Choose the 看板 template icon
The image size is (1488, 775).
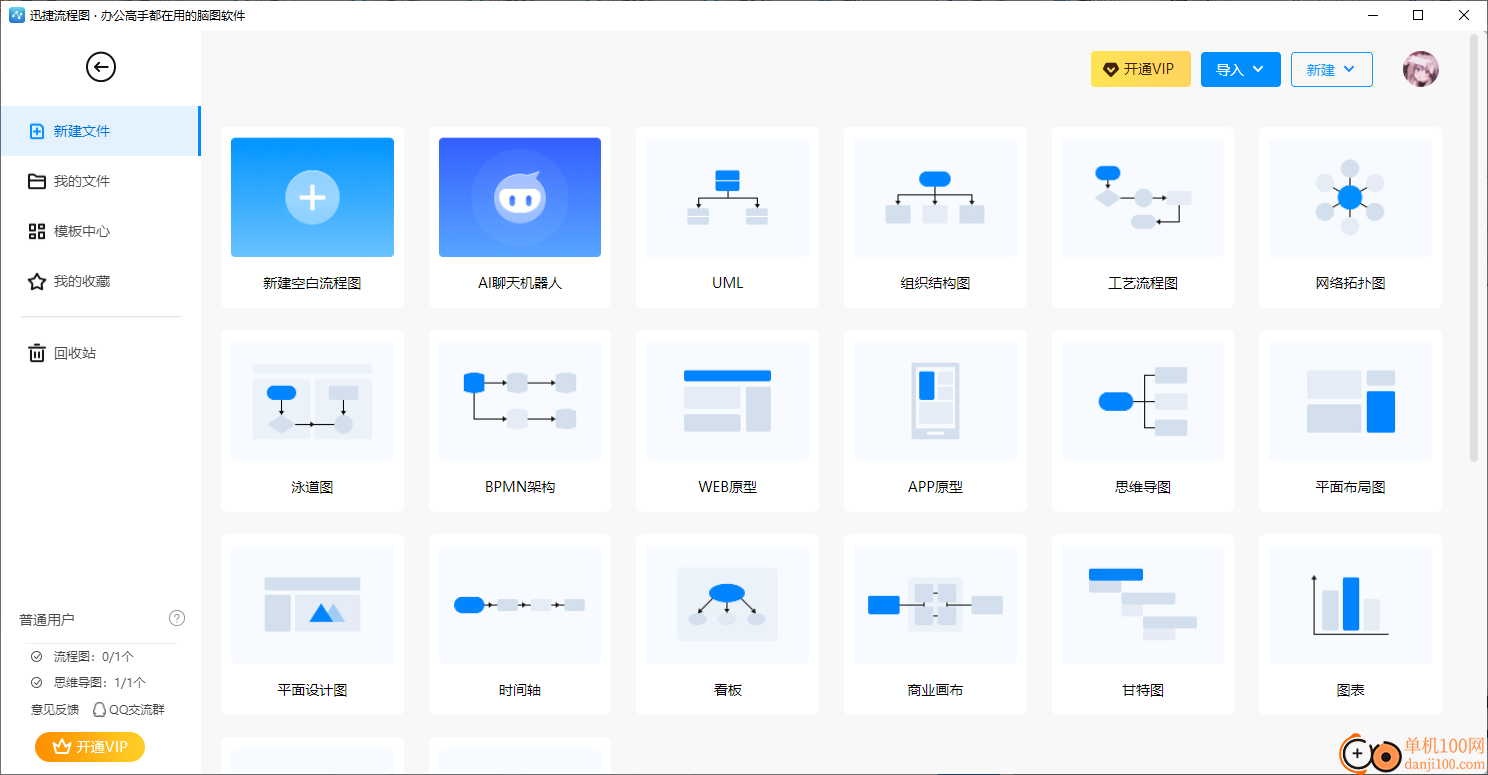(x=727, y=604)
